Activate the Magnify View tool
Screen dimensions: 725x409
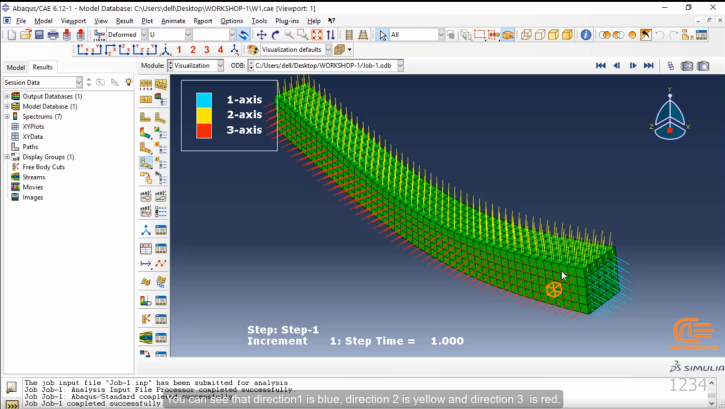[x=289, y=35]
